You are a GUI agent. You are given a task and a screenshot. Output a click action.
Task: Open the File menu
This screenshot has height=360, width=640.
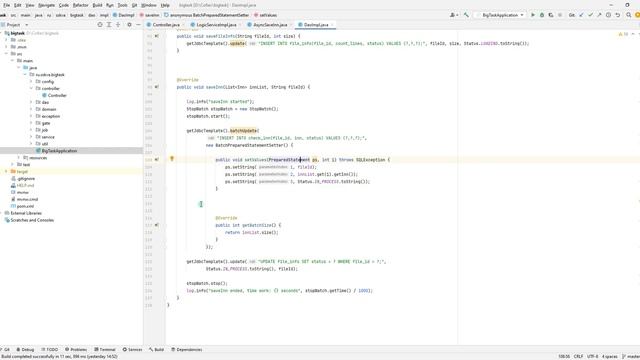(x=7, y=5)
